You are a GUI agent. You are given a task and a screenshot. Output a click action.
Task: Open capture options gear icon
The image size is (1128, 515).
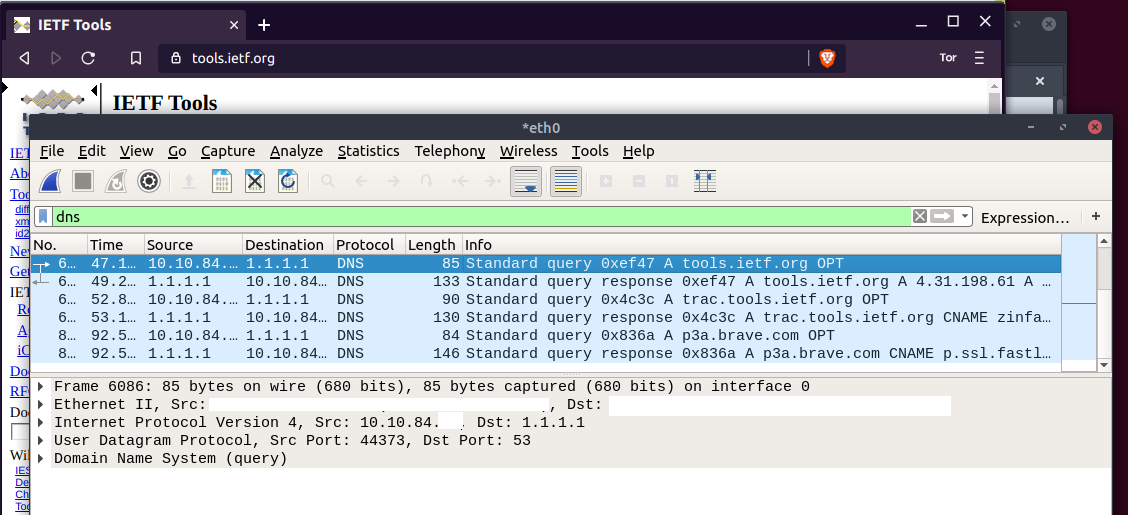pyautogui.click(x=149, y=181)
